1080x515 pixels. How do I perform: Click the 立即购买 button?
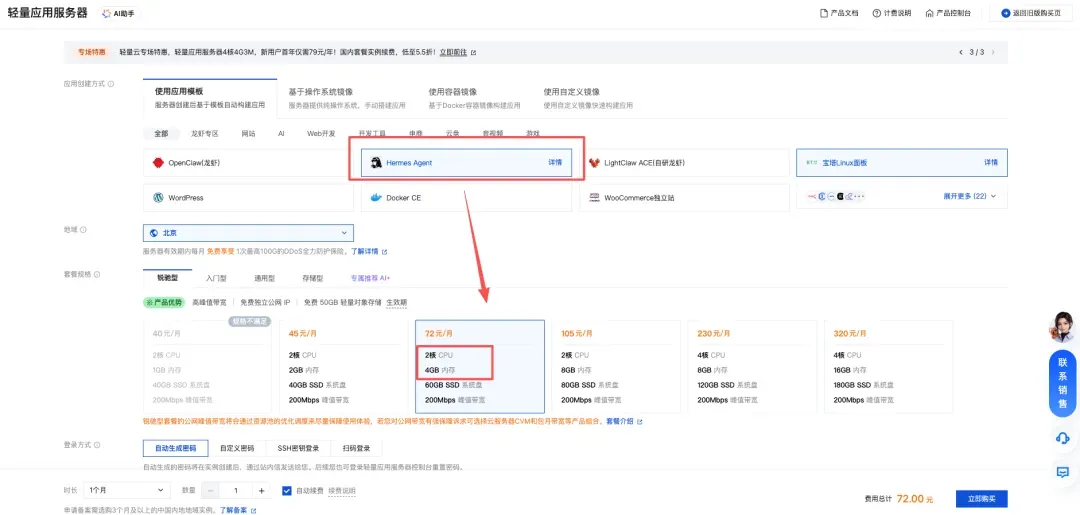coord(980,498)
